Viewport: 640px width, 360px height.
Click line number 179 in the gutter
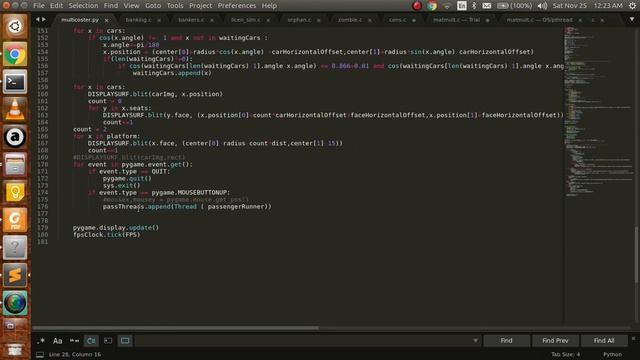[42, 228]
